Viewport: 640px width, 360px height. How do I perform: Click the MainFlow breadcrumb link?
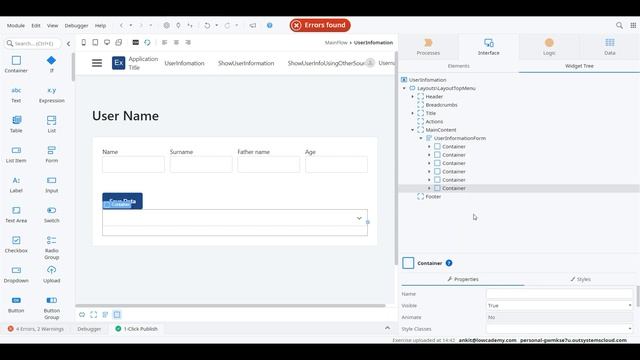(336, 42)
